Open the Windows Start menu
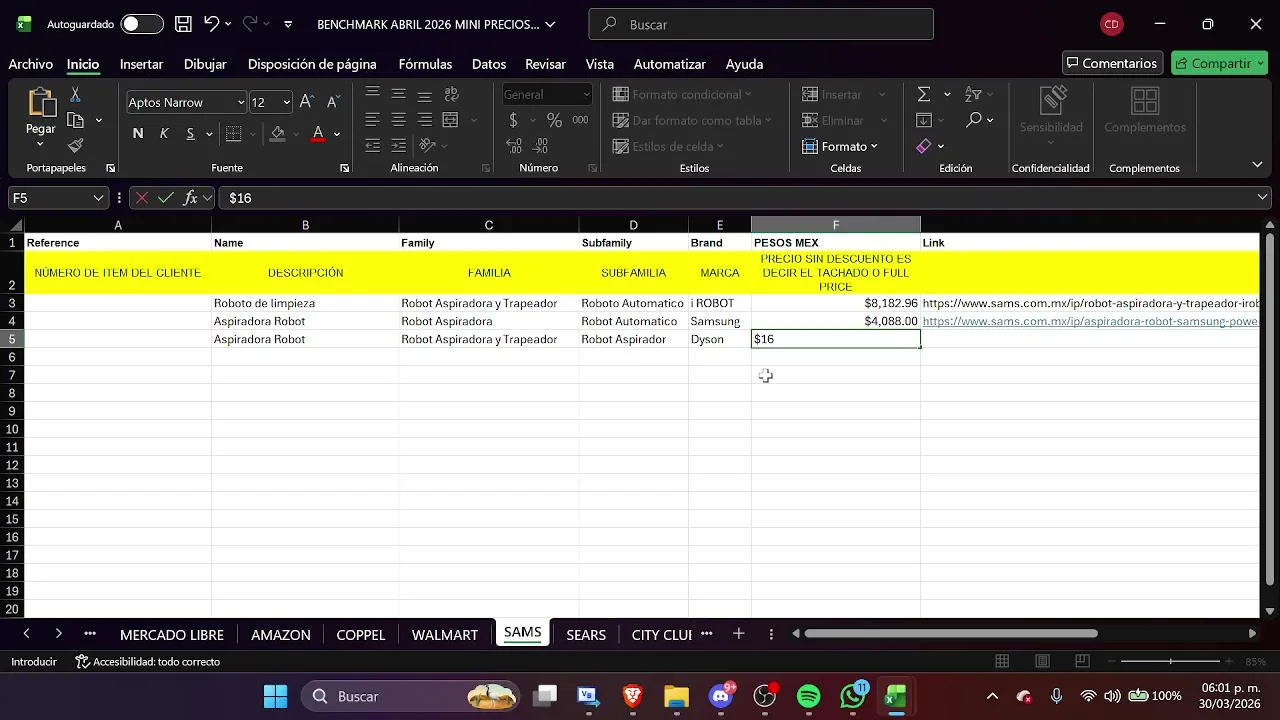 point(275,696)
